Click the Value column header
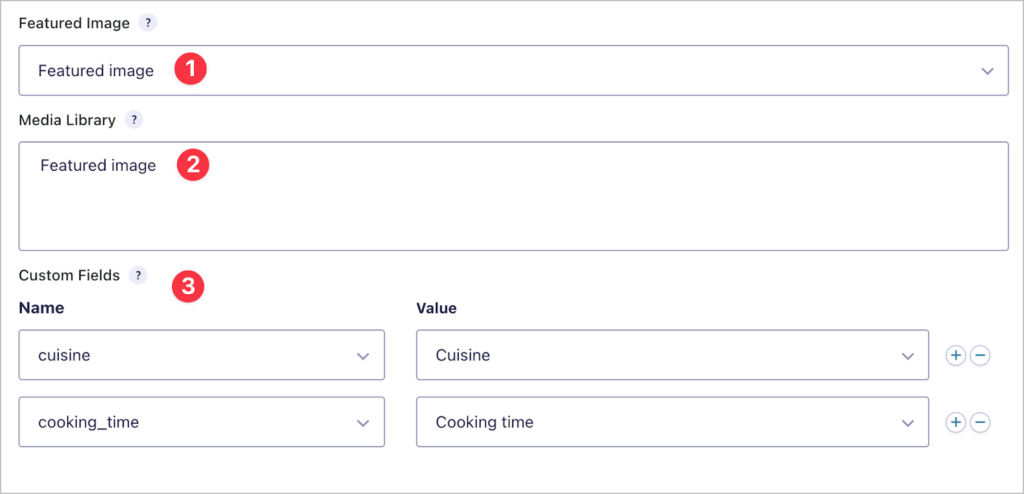 tap(436, 308)
